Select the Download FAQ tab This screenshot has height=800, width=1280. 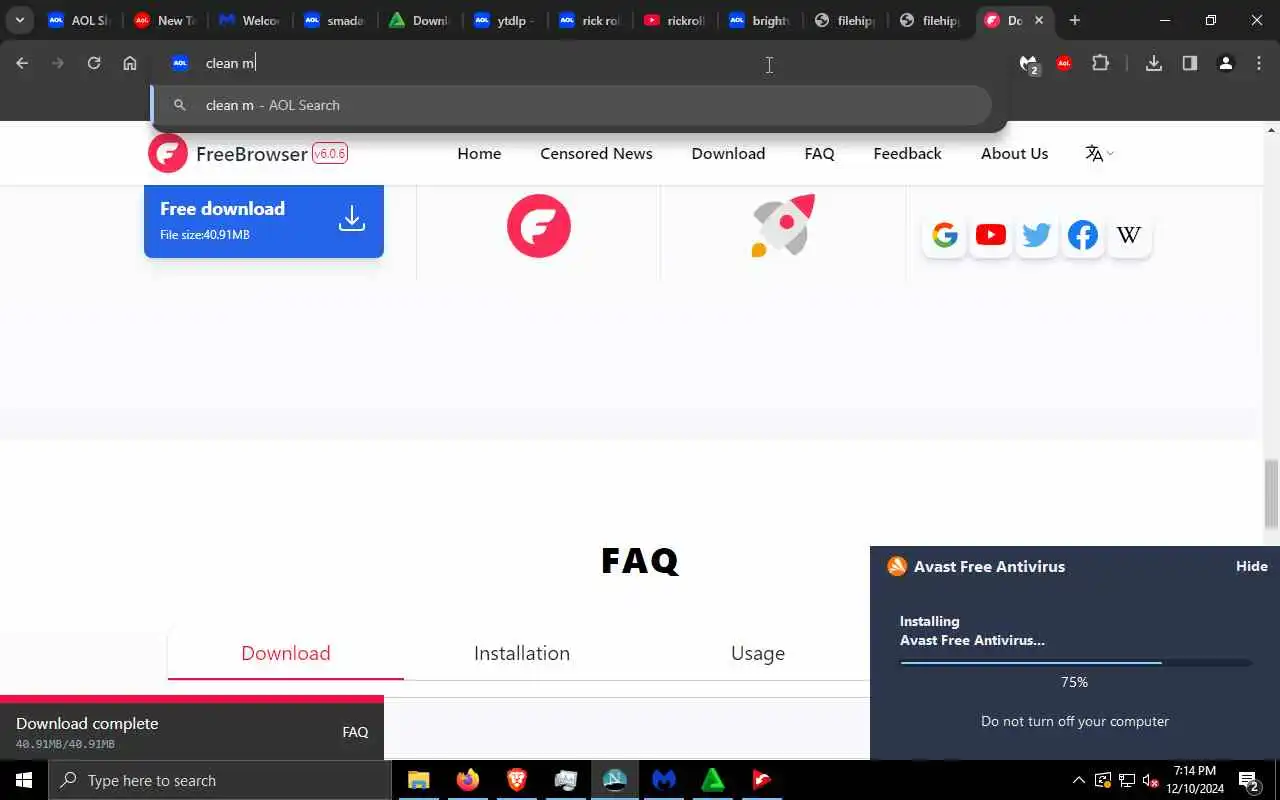pyautogui.click(x=286, y=653)
